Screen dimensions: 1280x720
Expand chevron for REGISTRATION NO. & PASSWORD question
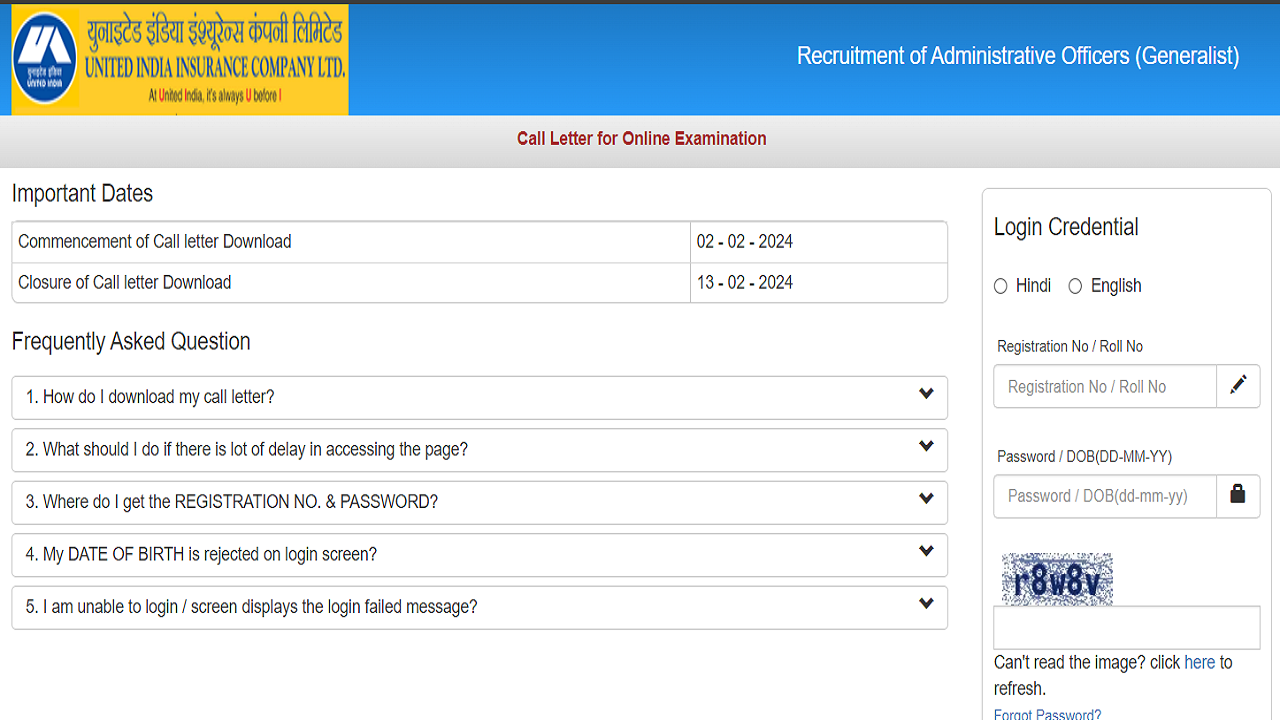[x=926, y=499]
